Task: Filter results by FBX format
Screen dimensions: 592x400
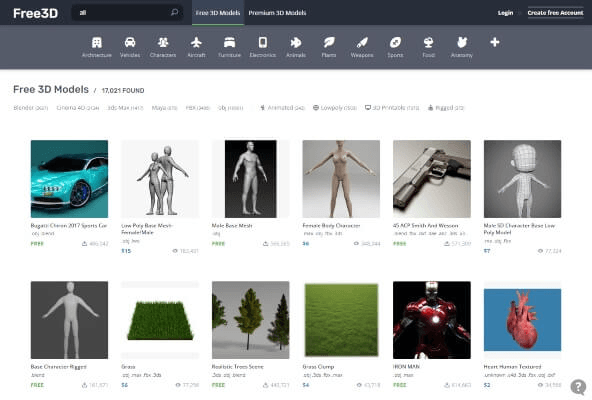Action: pos(197,108)
